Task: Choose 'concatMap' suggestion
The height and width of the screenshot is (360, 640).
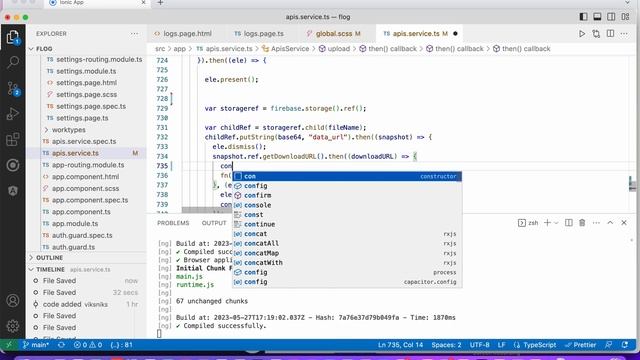Action: [x=347, y=253]
